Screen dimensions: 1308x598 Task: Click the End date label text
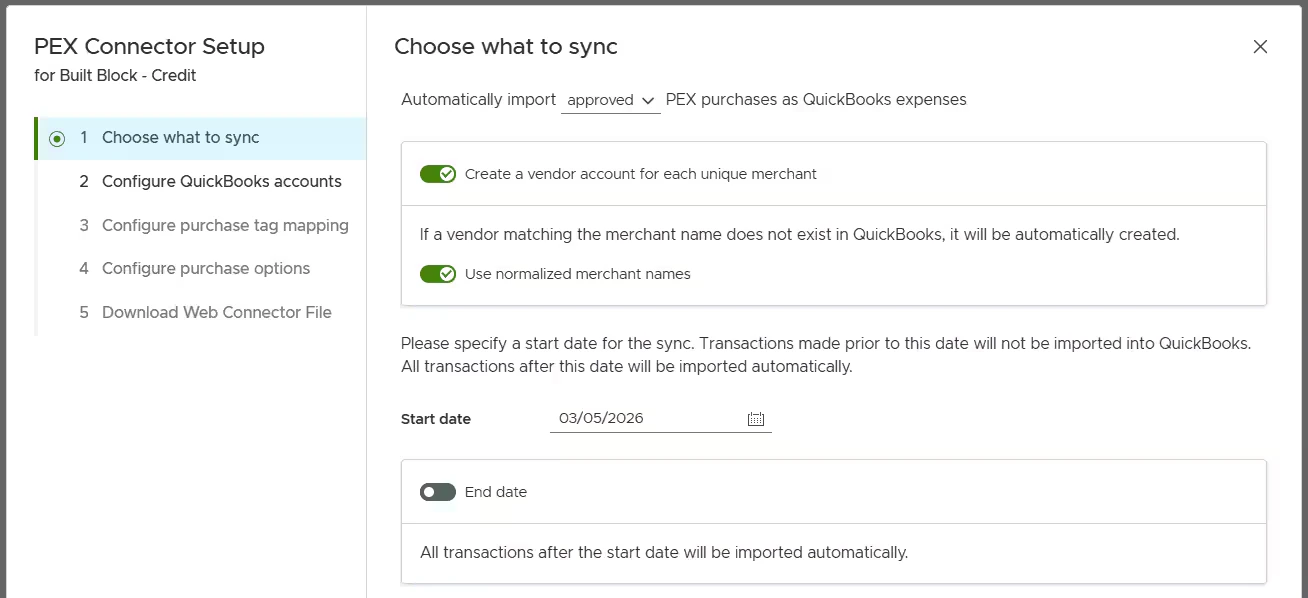click(496, 492)
